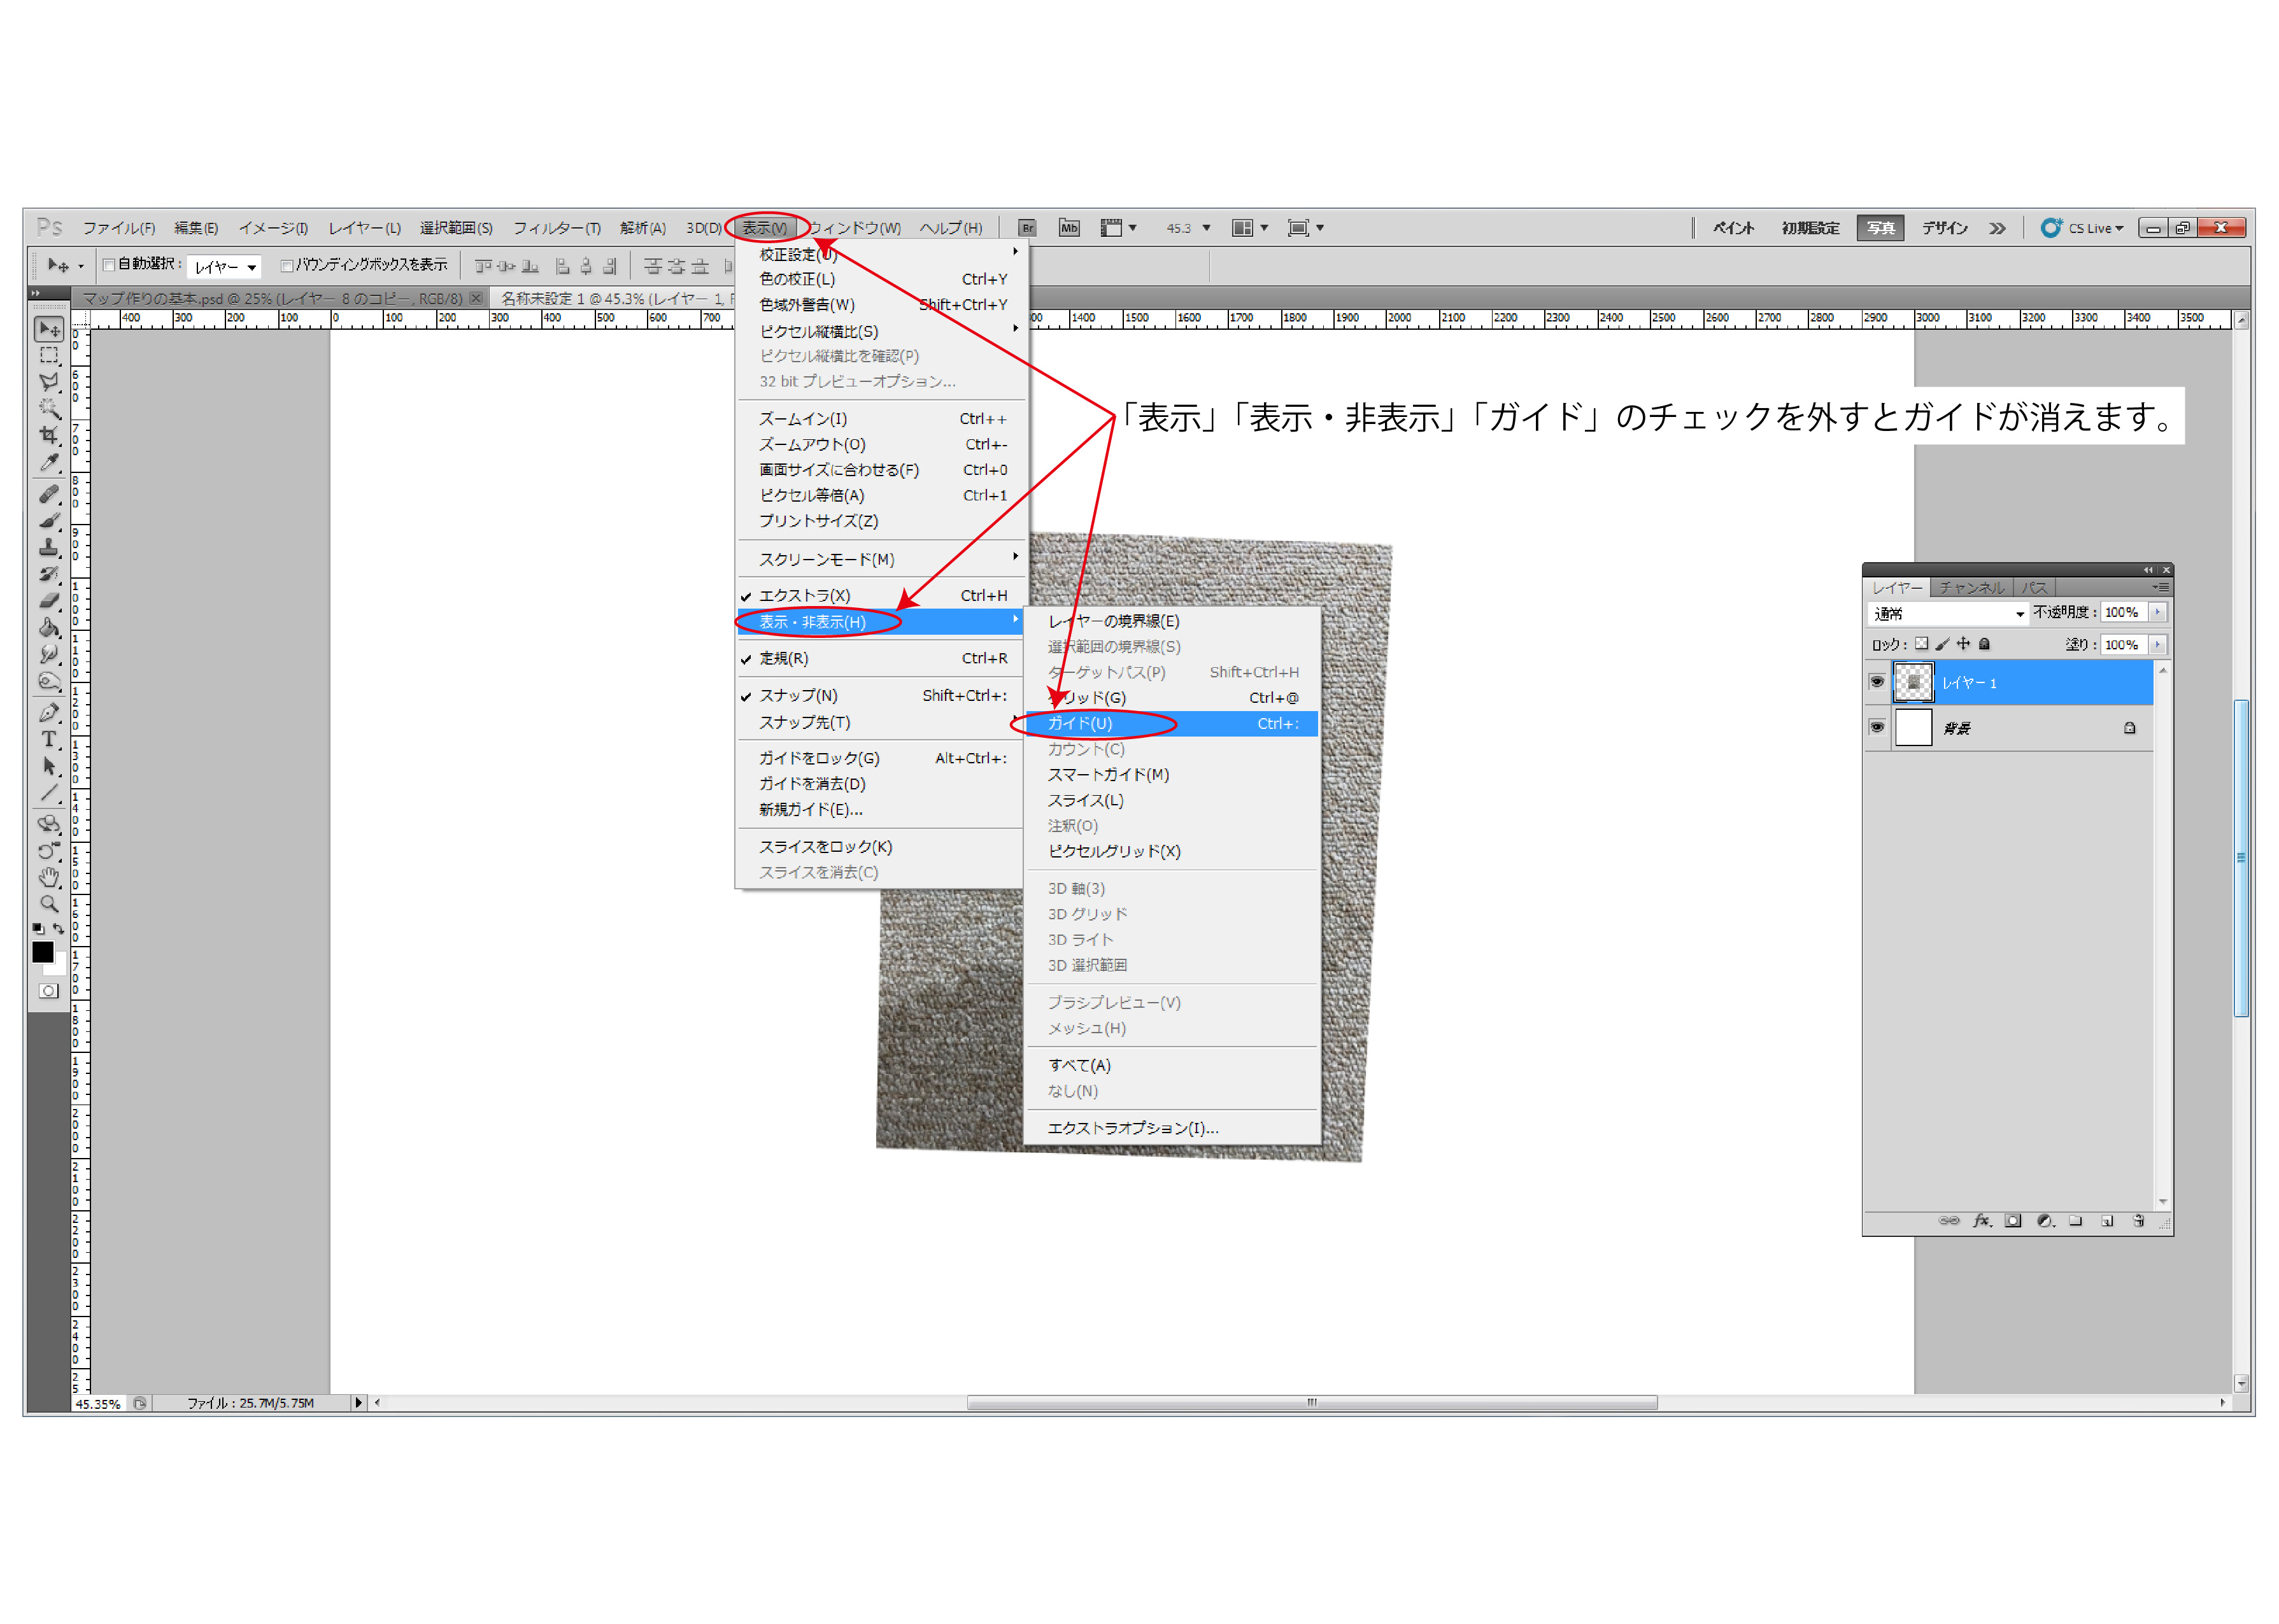Click the black foreground color swatch

click(x=42, y=951)
